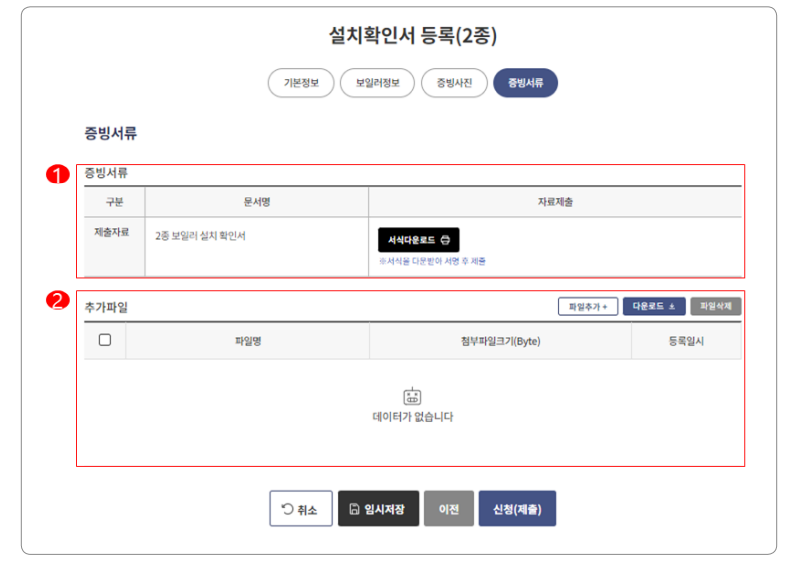Screen dimensions: 793x562
Task: Select the 증빙서류 tab
Action: (525, 83)
